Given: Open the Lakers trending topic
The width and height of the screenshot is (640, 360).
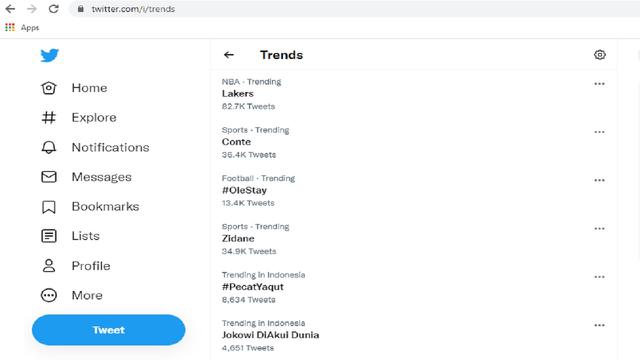Looking at the screenshot, I should 238,93.
